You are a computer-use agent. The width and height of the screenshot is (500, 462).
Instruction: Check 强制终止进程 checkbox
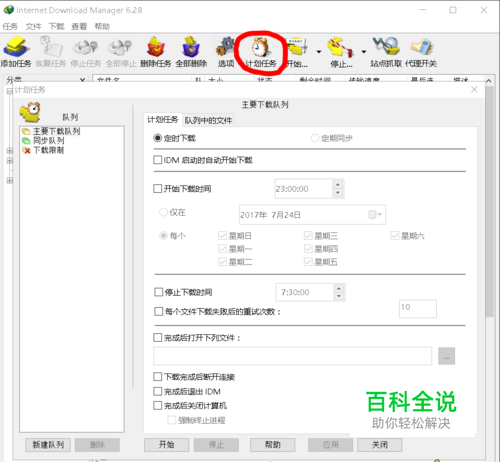click(172, 420)
